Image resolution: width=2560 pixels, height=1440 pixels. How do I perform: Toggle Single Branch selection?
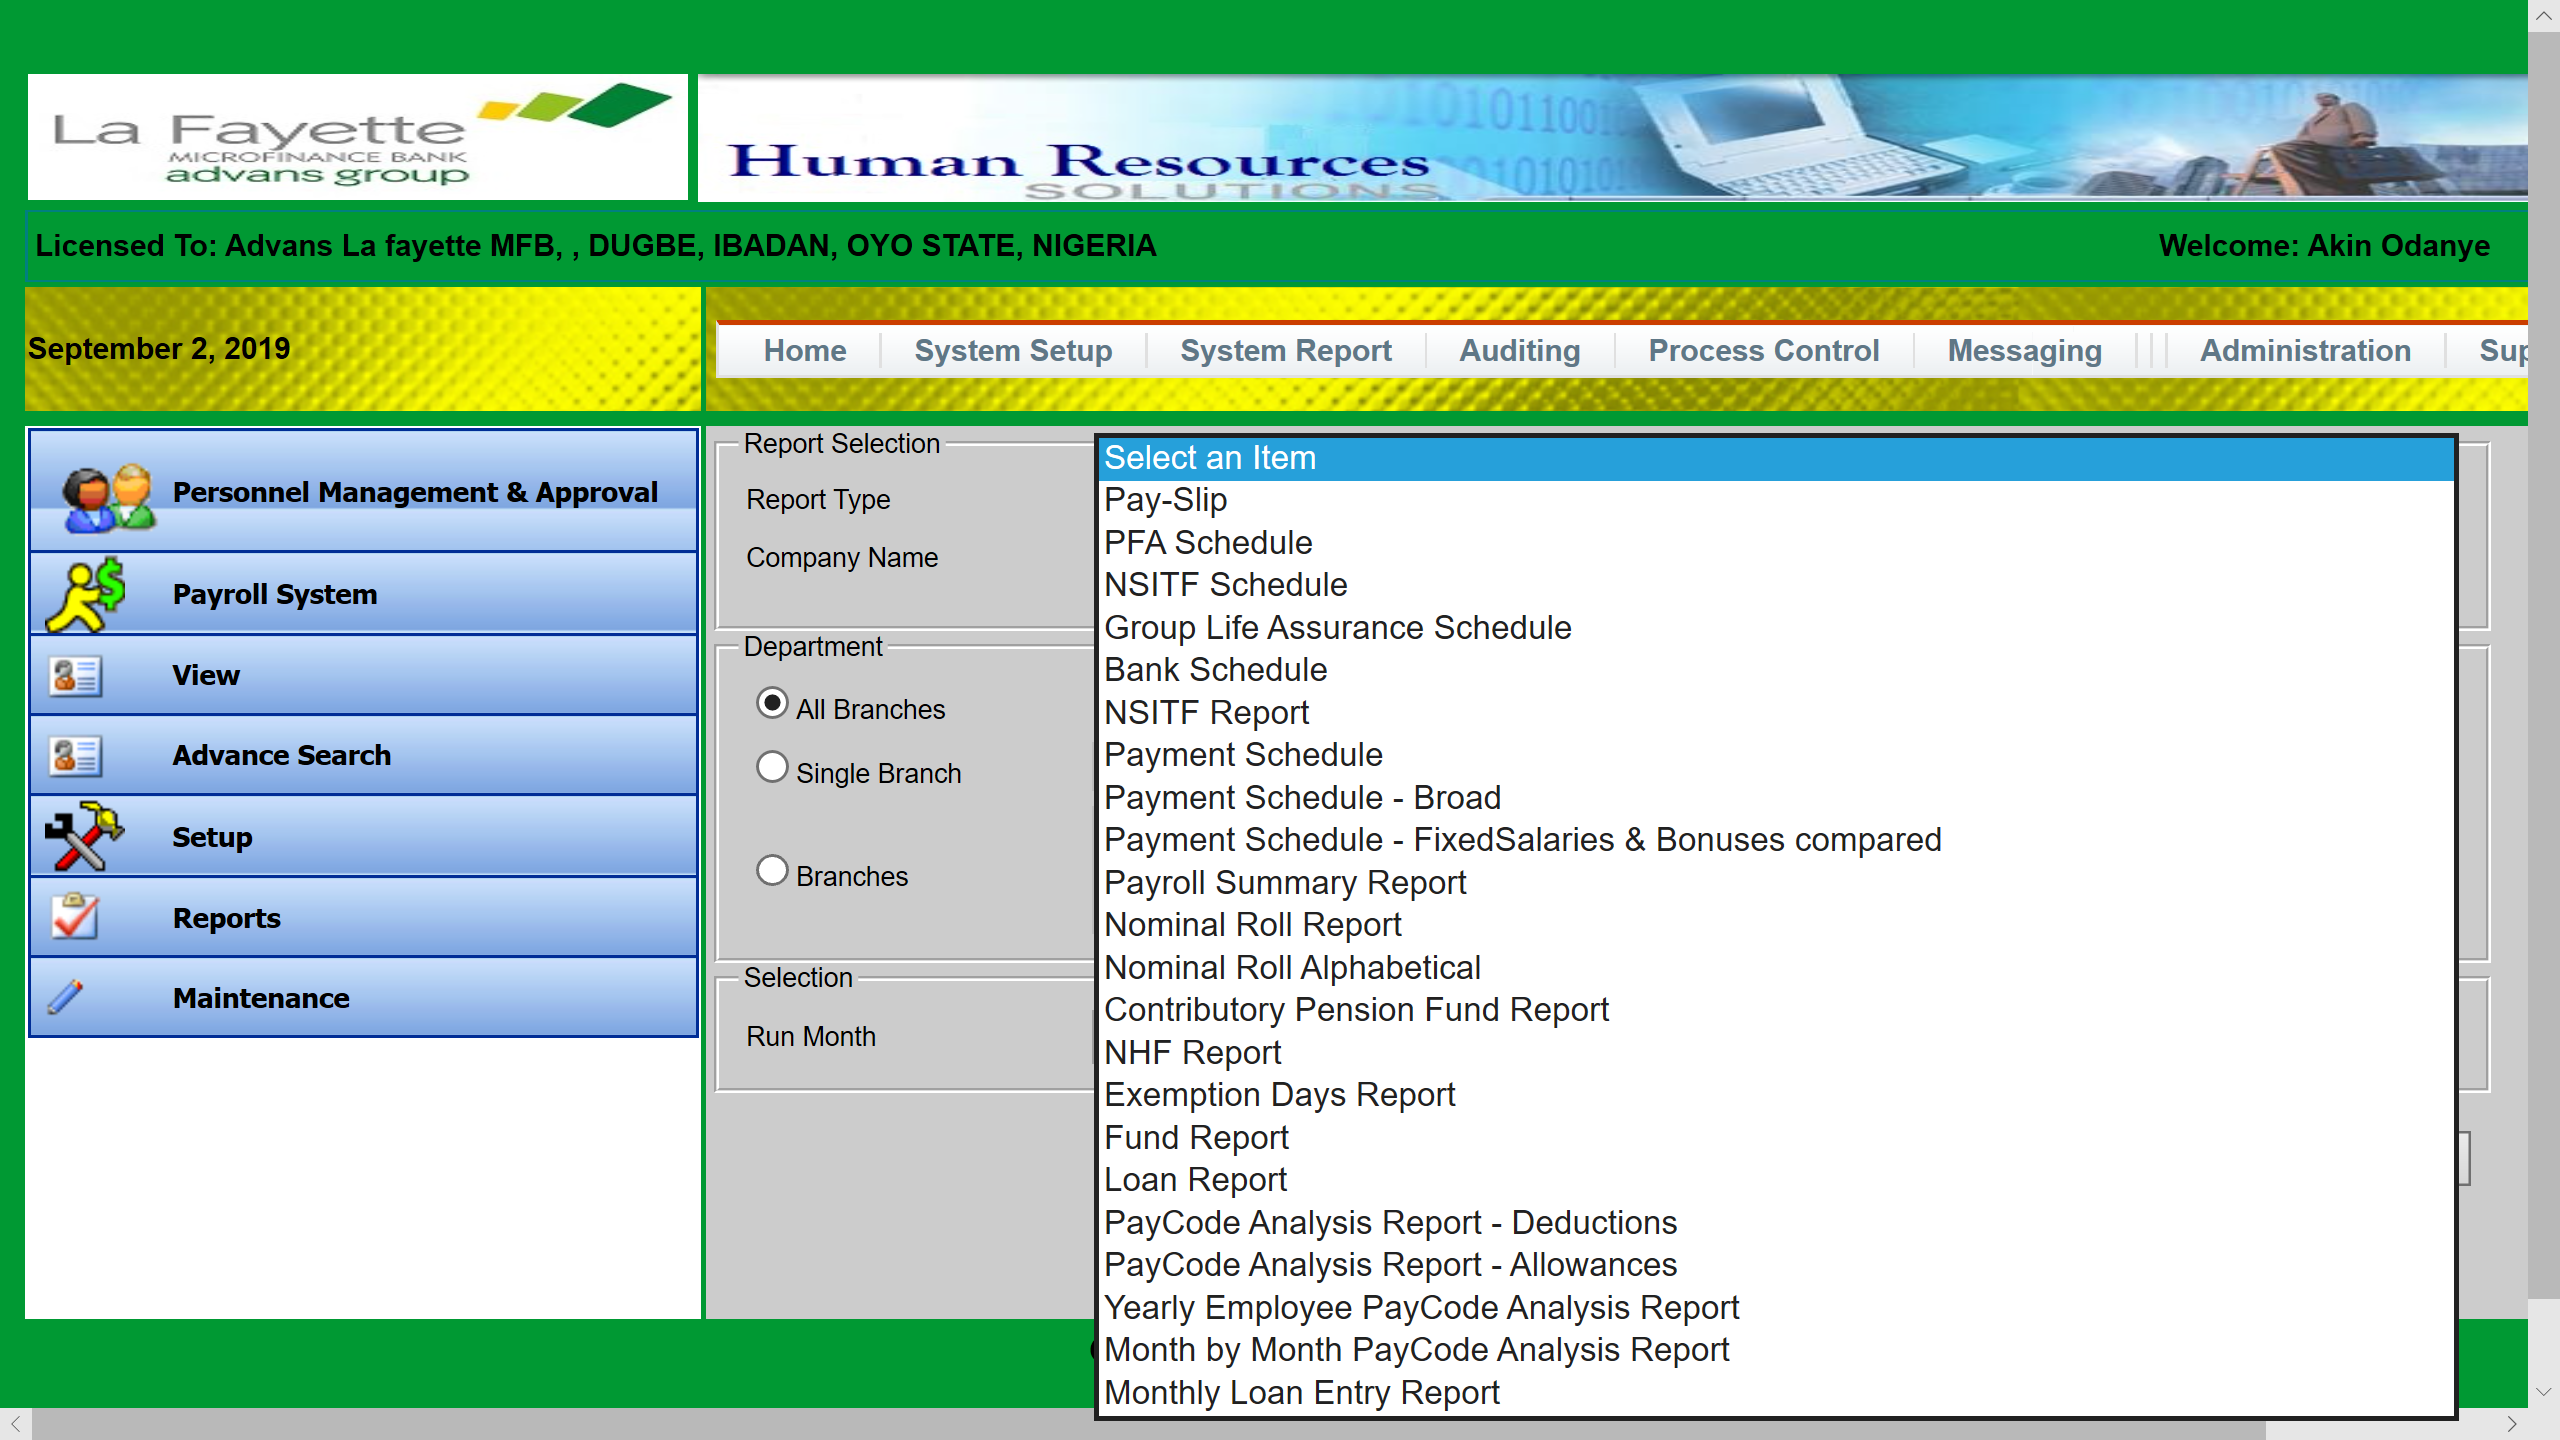click(770, 768)
